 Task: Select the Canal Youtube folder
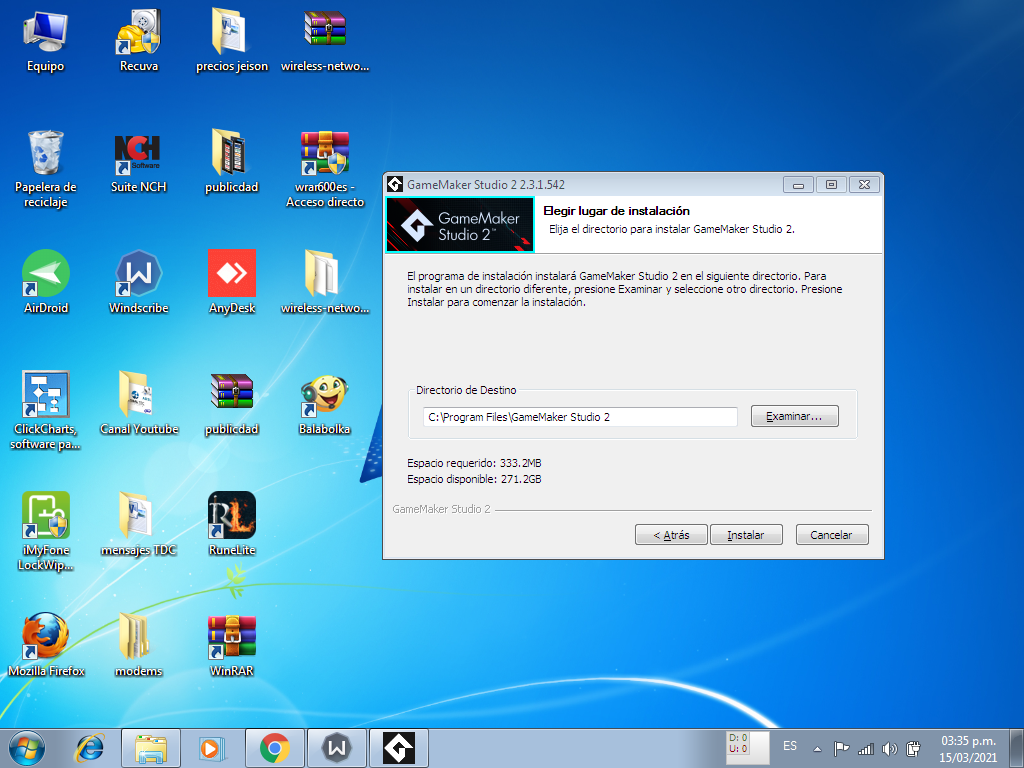(138, 404)
